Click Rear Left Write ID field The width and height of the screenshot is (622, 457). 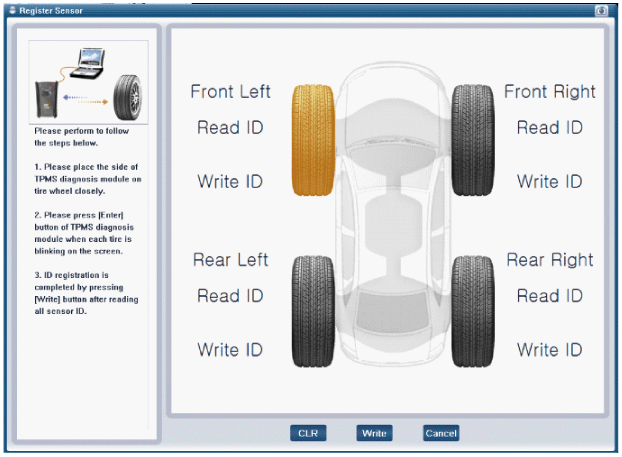[230, 350]
